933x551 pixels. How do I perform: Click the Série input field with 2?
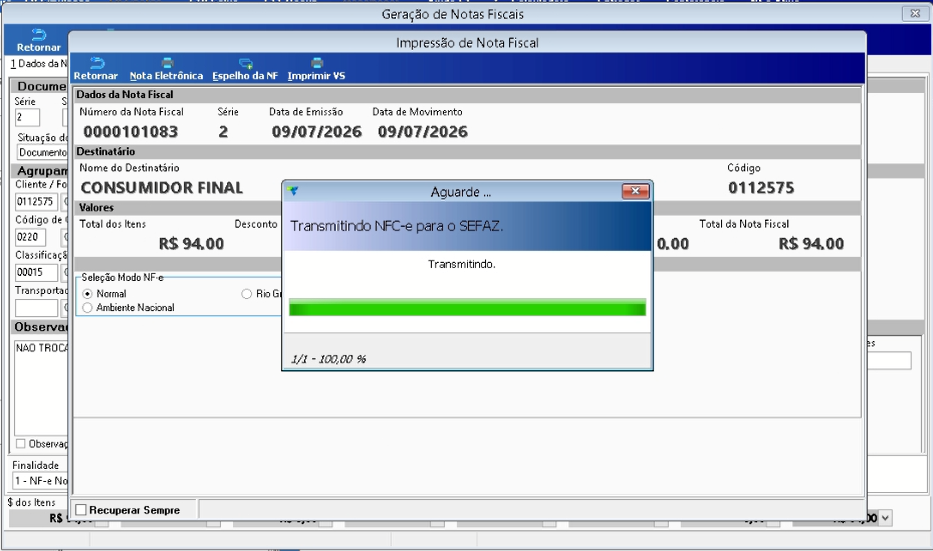[27, 117]
